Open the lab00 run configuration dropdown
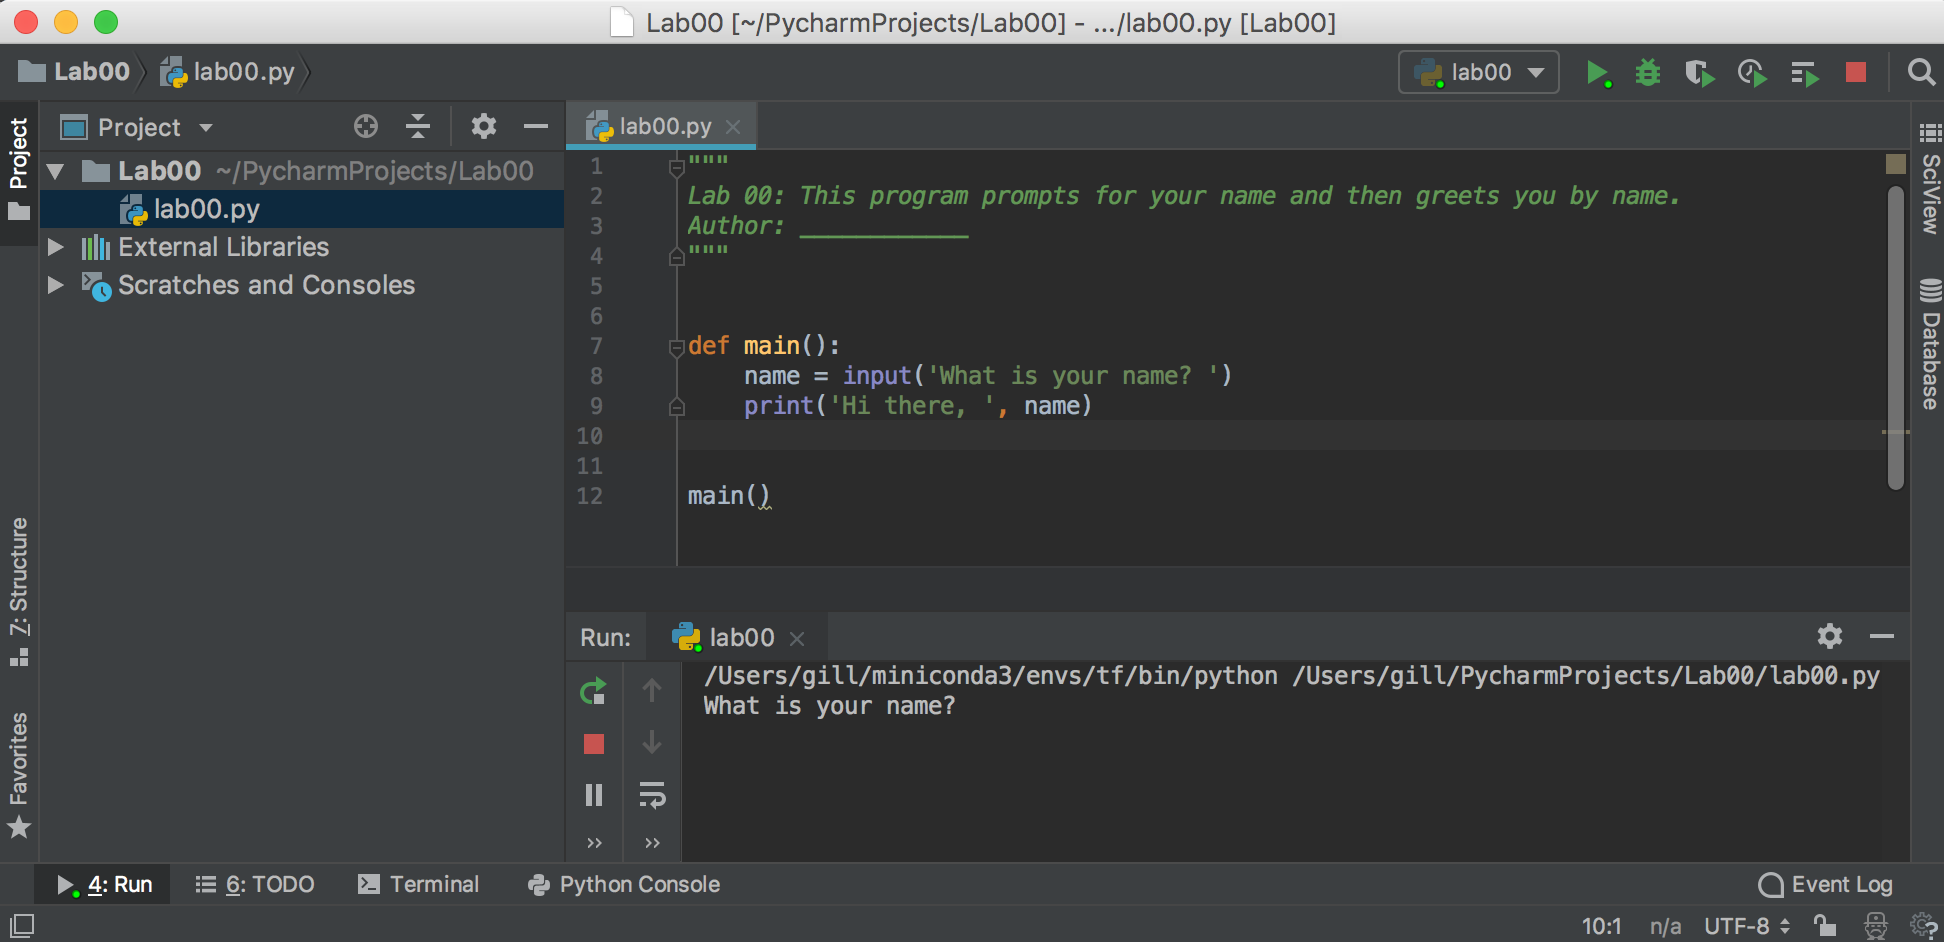The image size is (1944, 942). pyautogui.click(x=1478, y=72)
